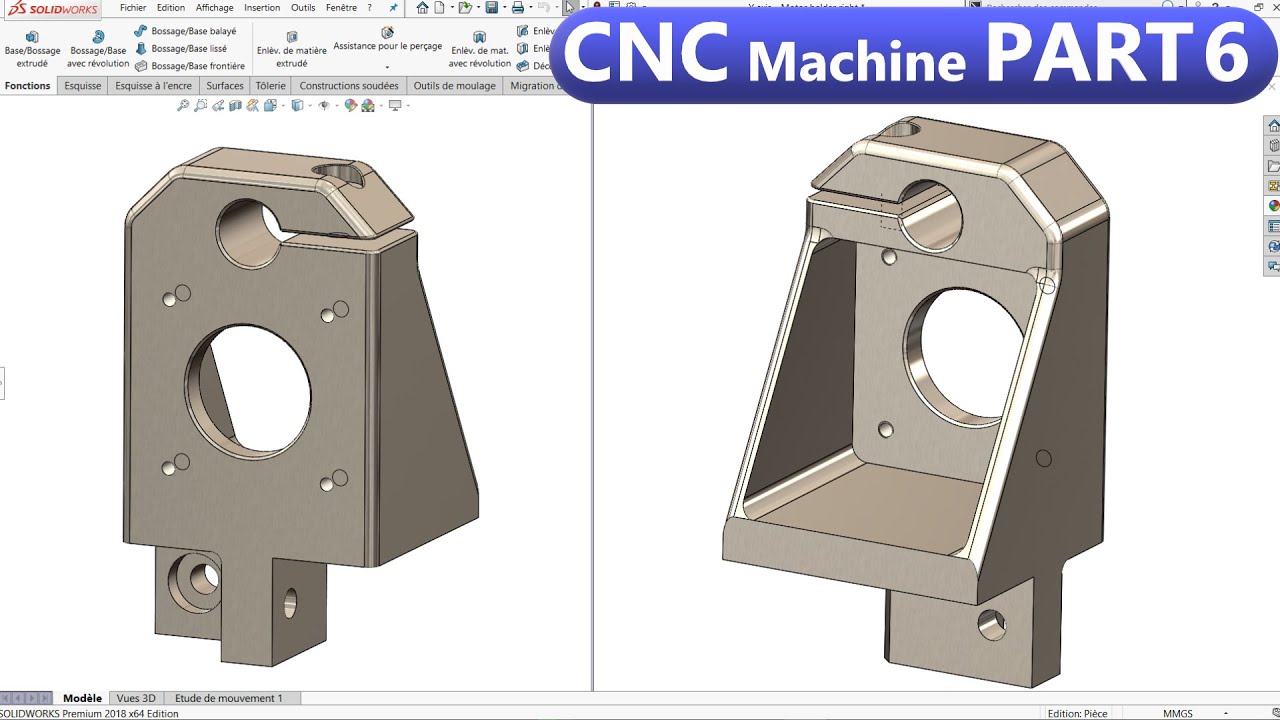Switch to the Surfaces tab
The width and height of the screenshot is (1280, 720).
(x=225, y=86)
